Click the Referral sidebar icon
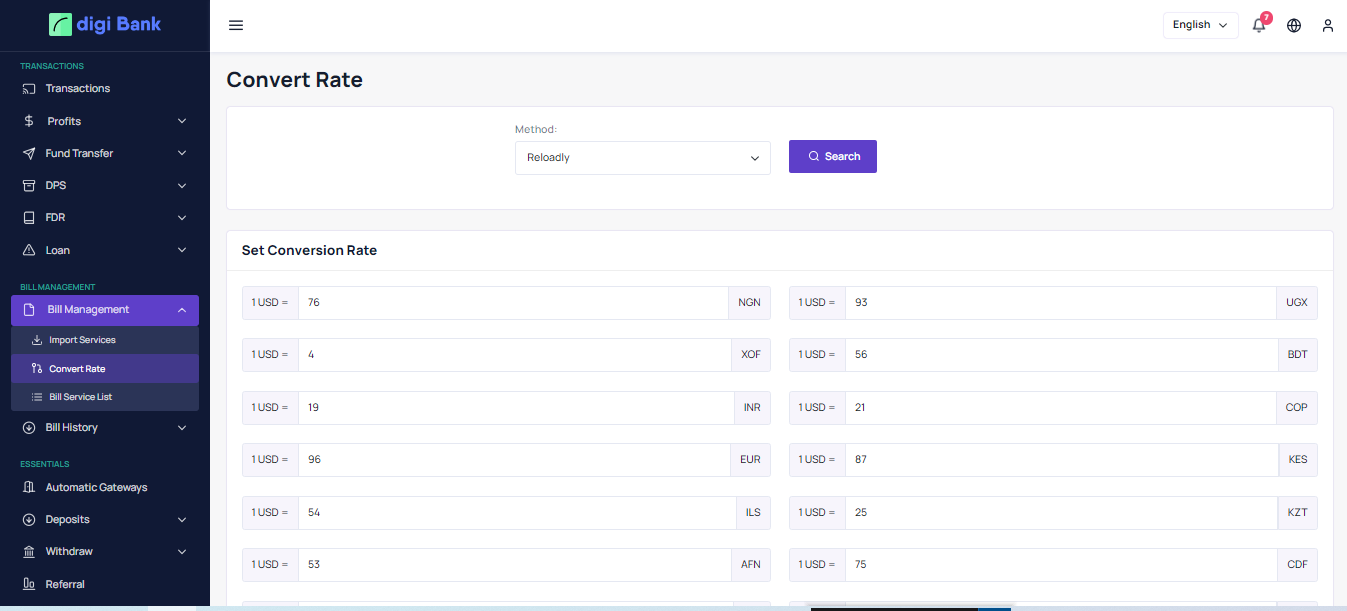 click(29, 584)
